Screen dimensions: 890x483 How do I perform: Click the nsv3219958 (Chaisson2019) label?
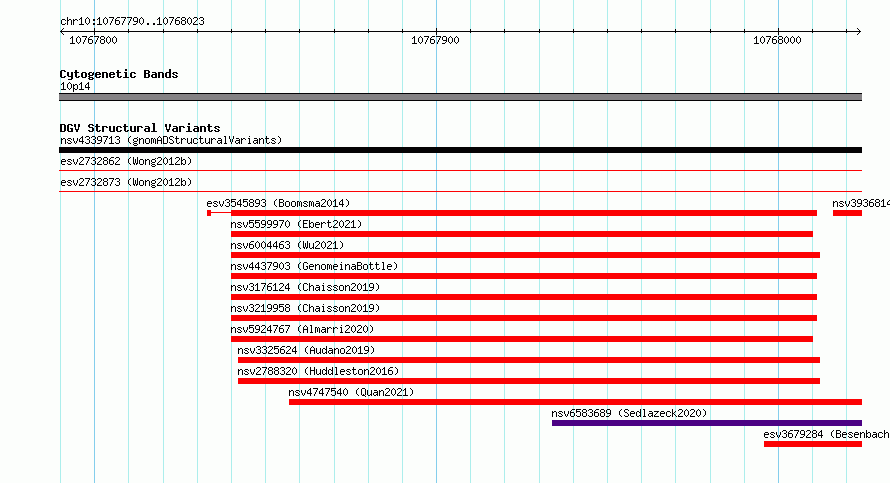pos(305,308)
